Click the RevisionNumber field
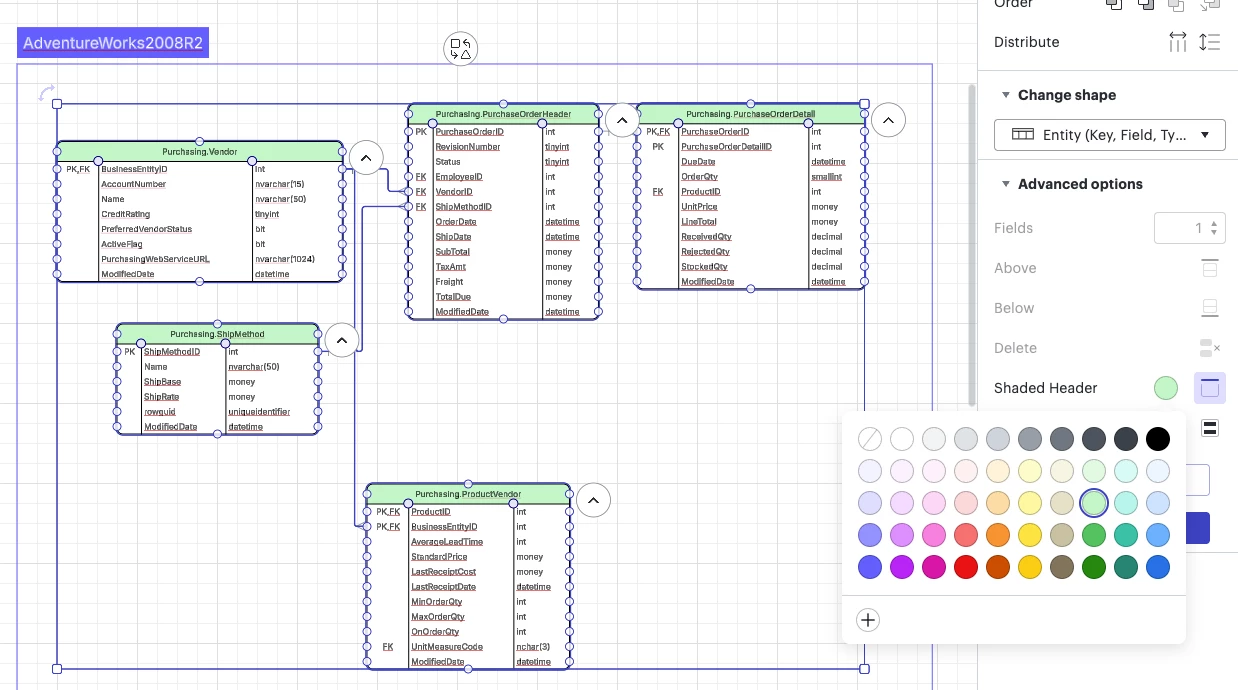Viewport: 1238px width, 690px height. [x=468, y=147]
